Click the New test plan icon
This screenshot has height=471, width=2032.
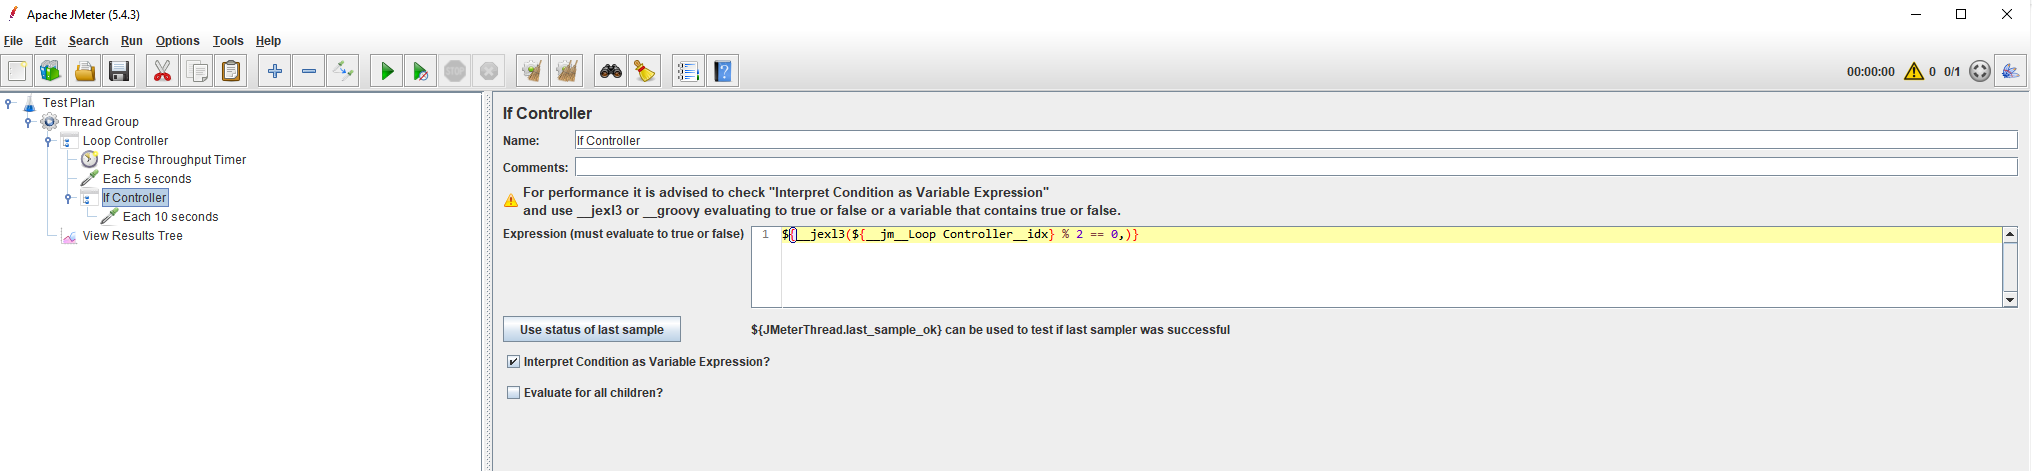click(x=18, y=71)
